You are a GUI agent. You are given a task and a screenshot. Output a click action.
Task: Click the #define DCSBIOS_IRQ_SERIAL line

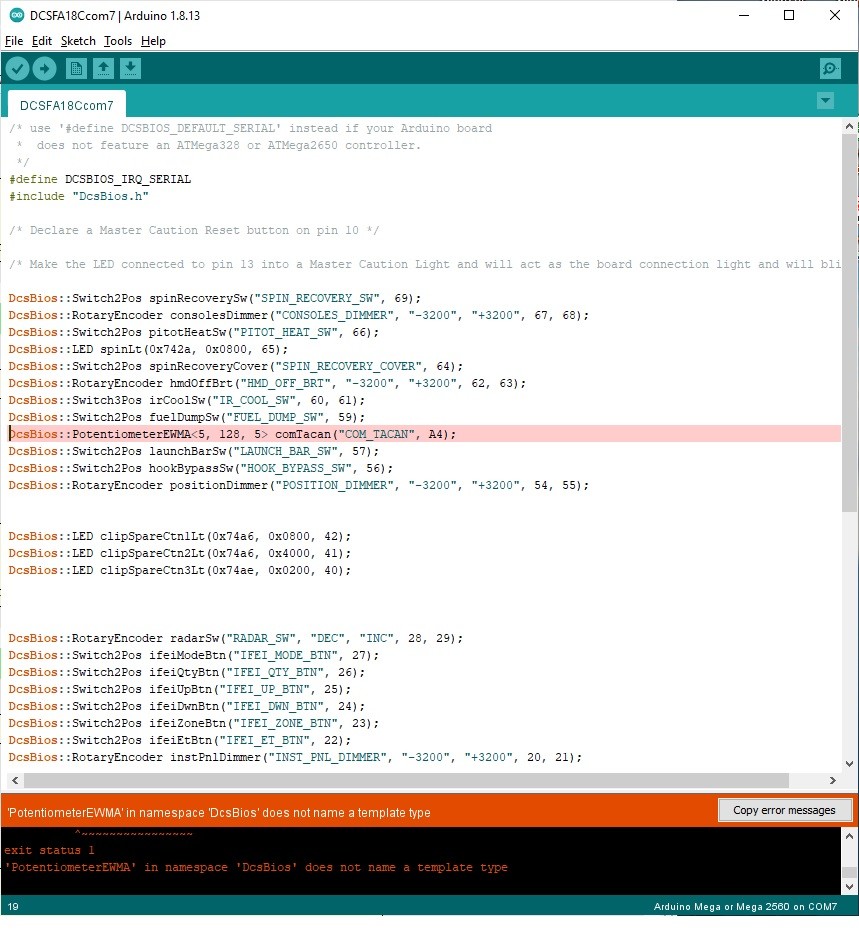pyautogui.click(x=100, y=179)
